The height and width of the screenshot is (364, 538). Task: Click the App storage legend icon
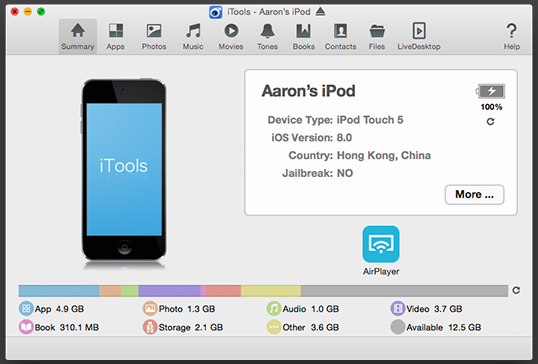coord(26,309)
